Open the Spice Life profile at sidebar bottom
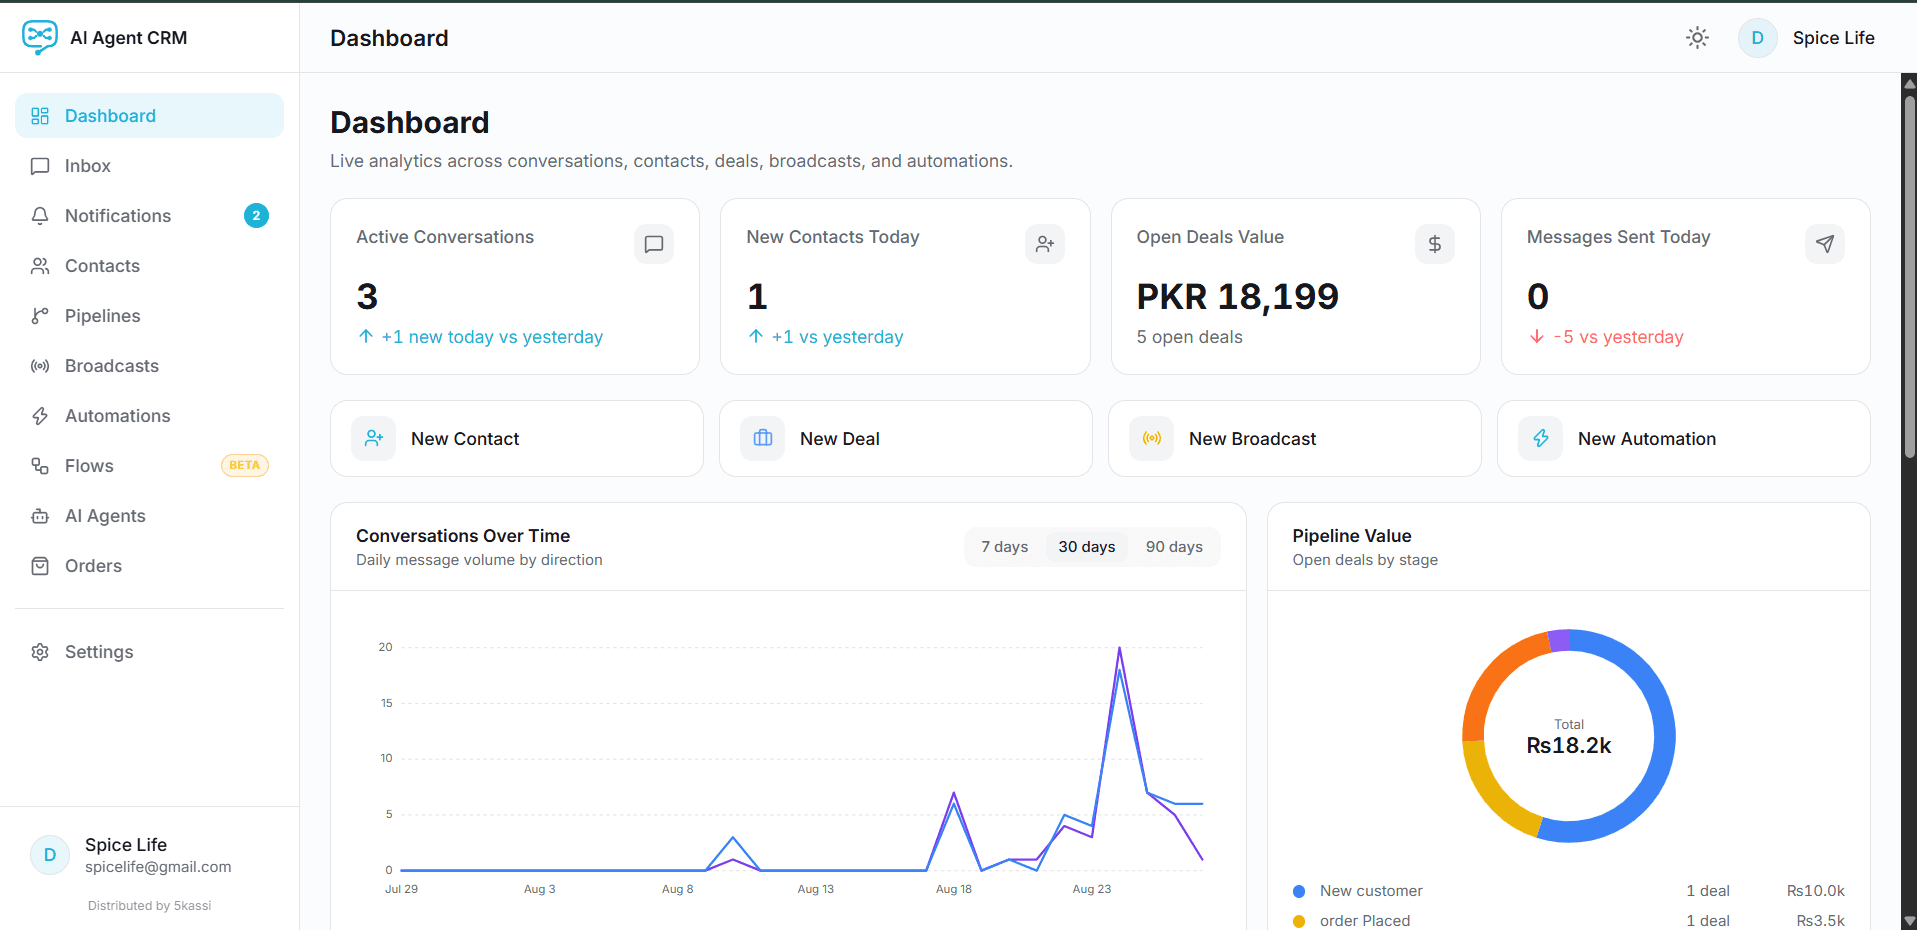Viewport: 1917px width, 930px height. click(x=150, y=855)
